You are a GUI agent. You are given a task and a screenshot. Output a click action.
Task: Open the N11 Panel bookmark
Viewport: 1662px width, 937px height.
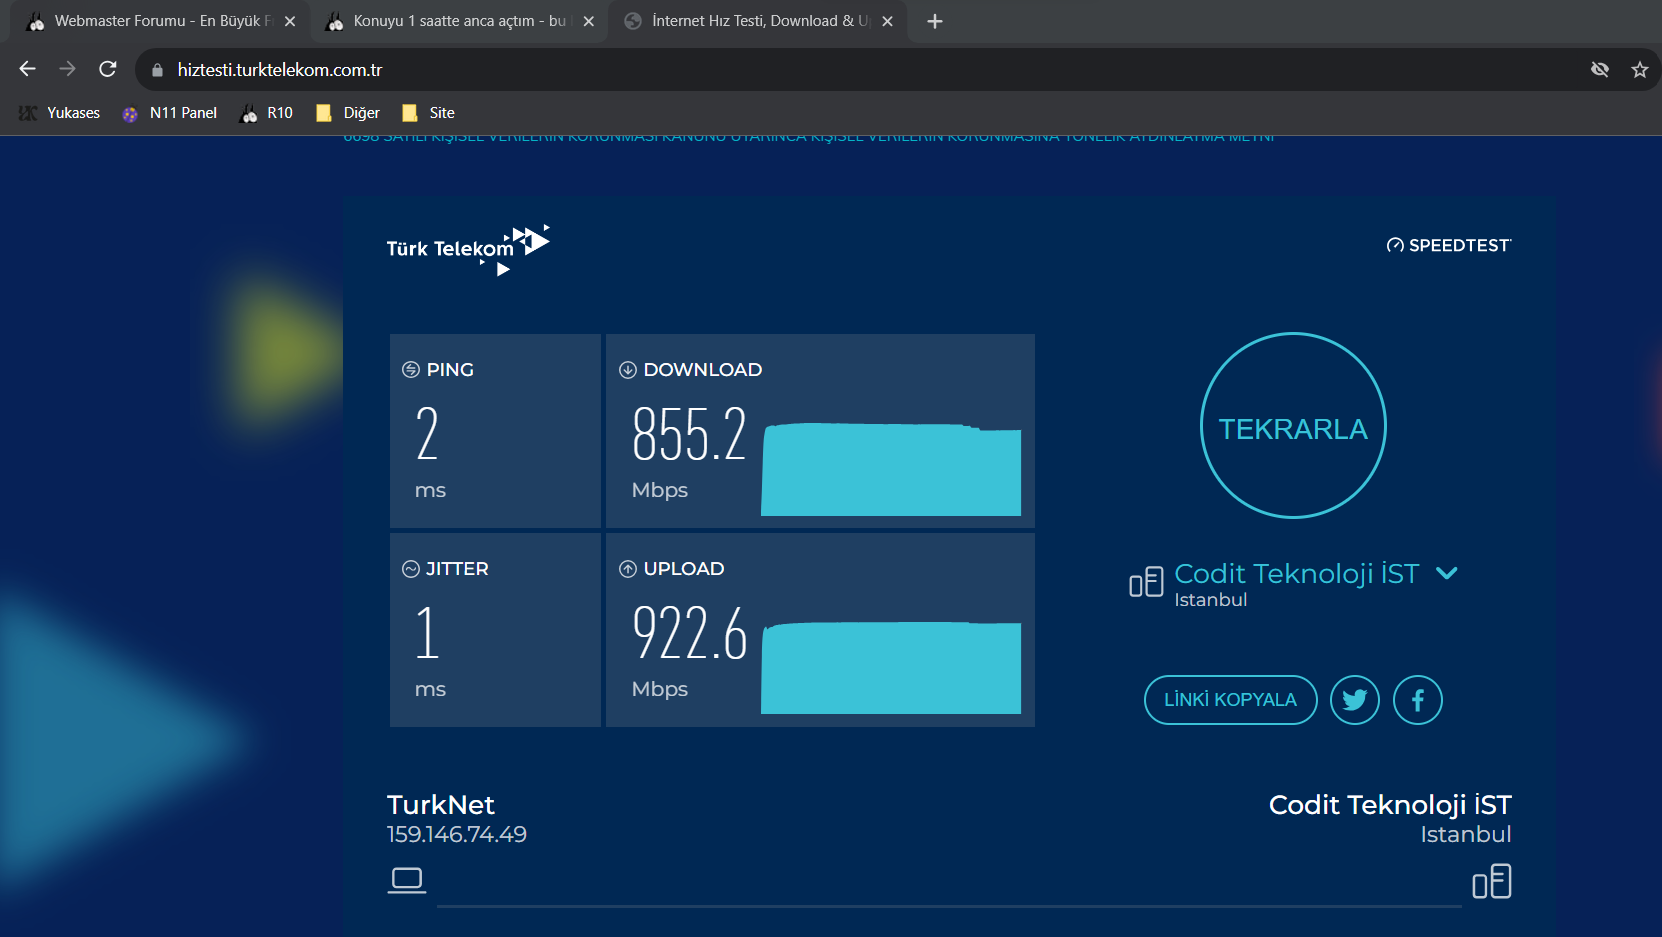169,113
